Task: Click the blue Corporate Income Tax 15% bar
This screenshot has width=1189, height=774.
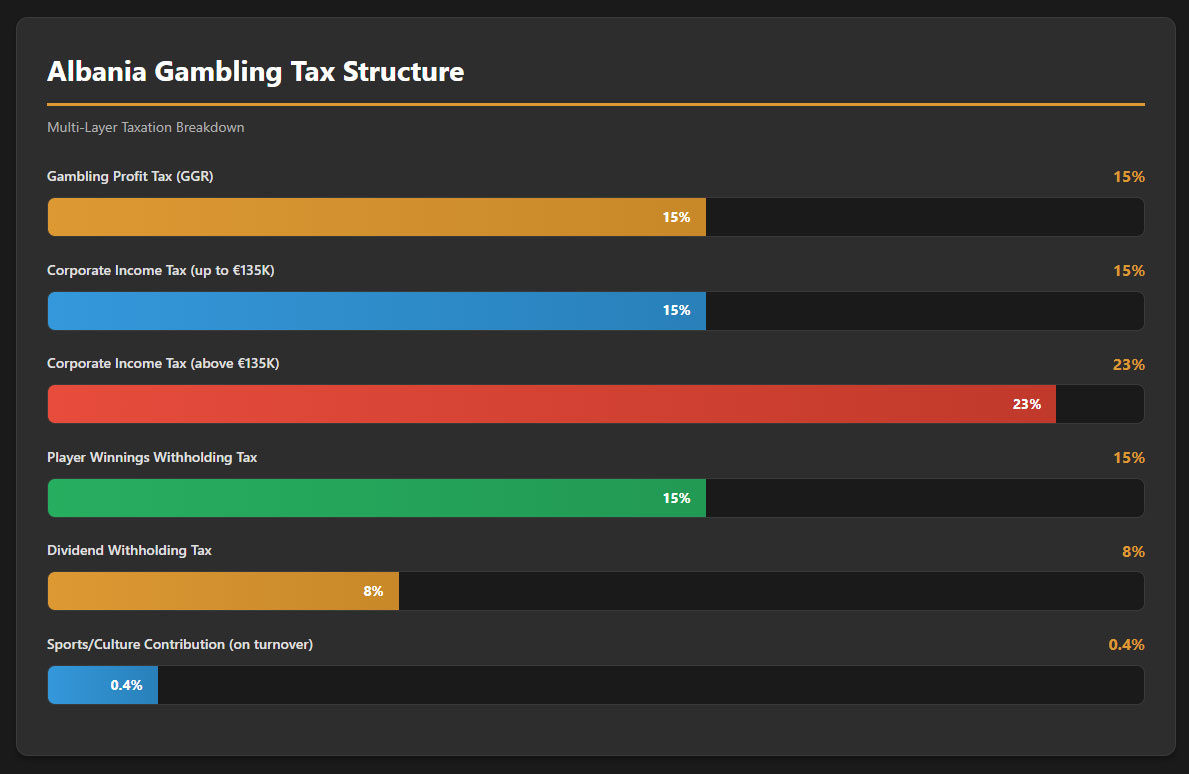Action: [376, 311]
